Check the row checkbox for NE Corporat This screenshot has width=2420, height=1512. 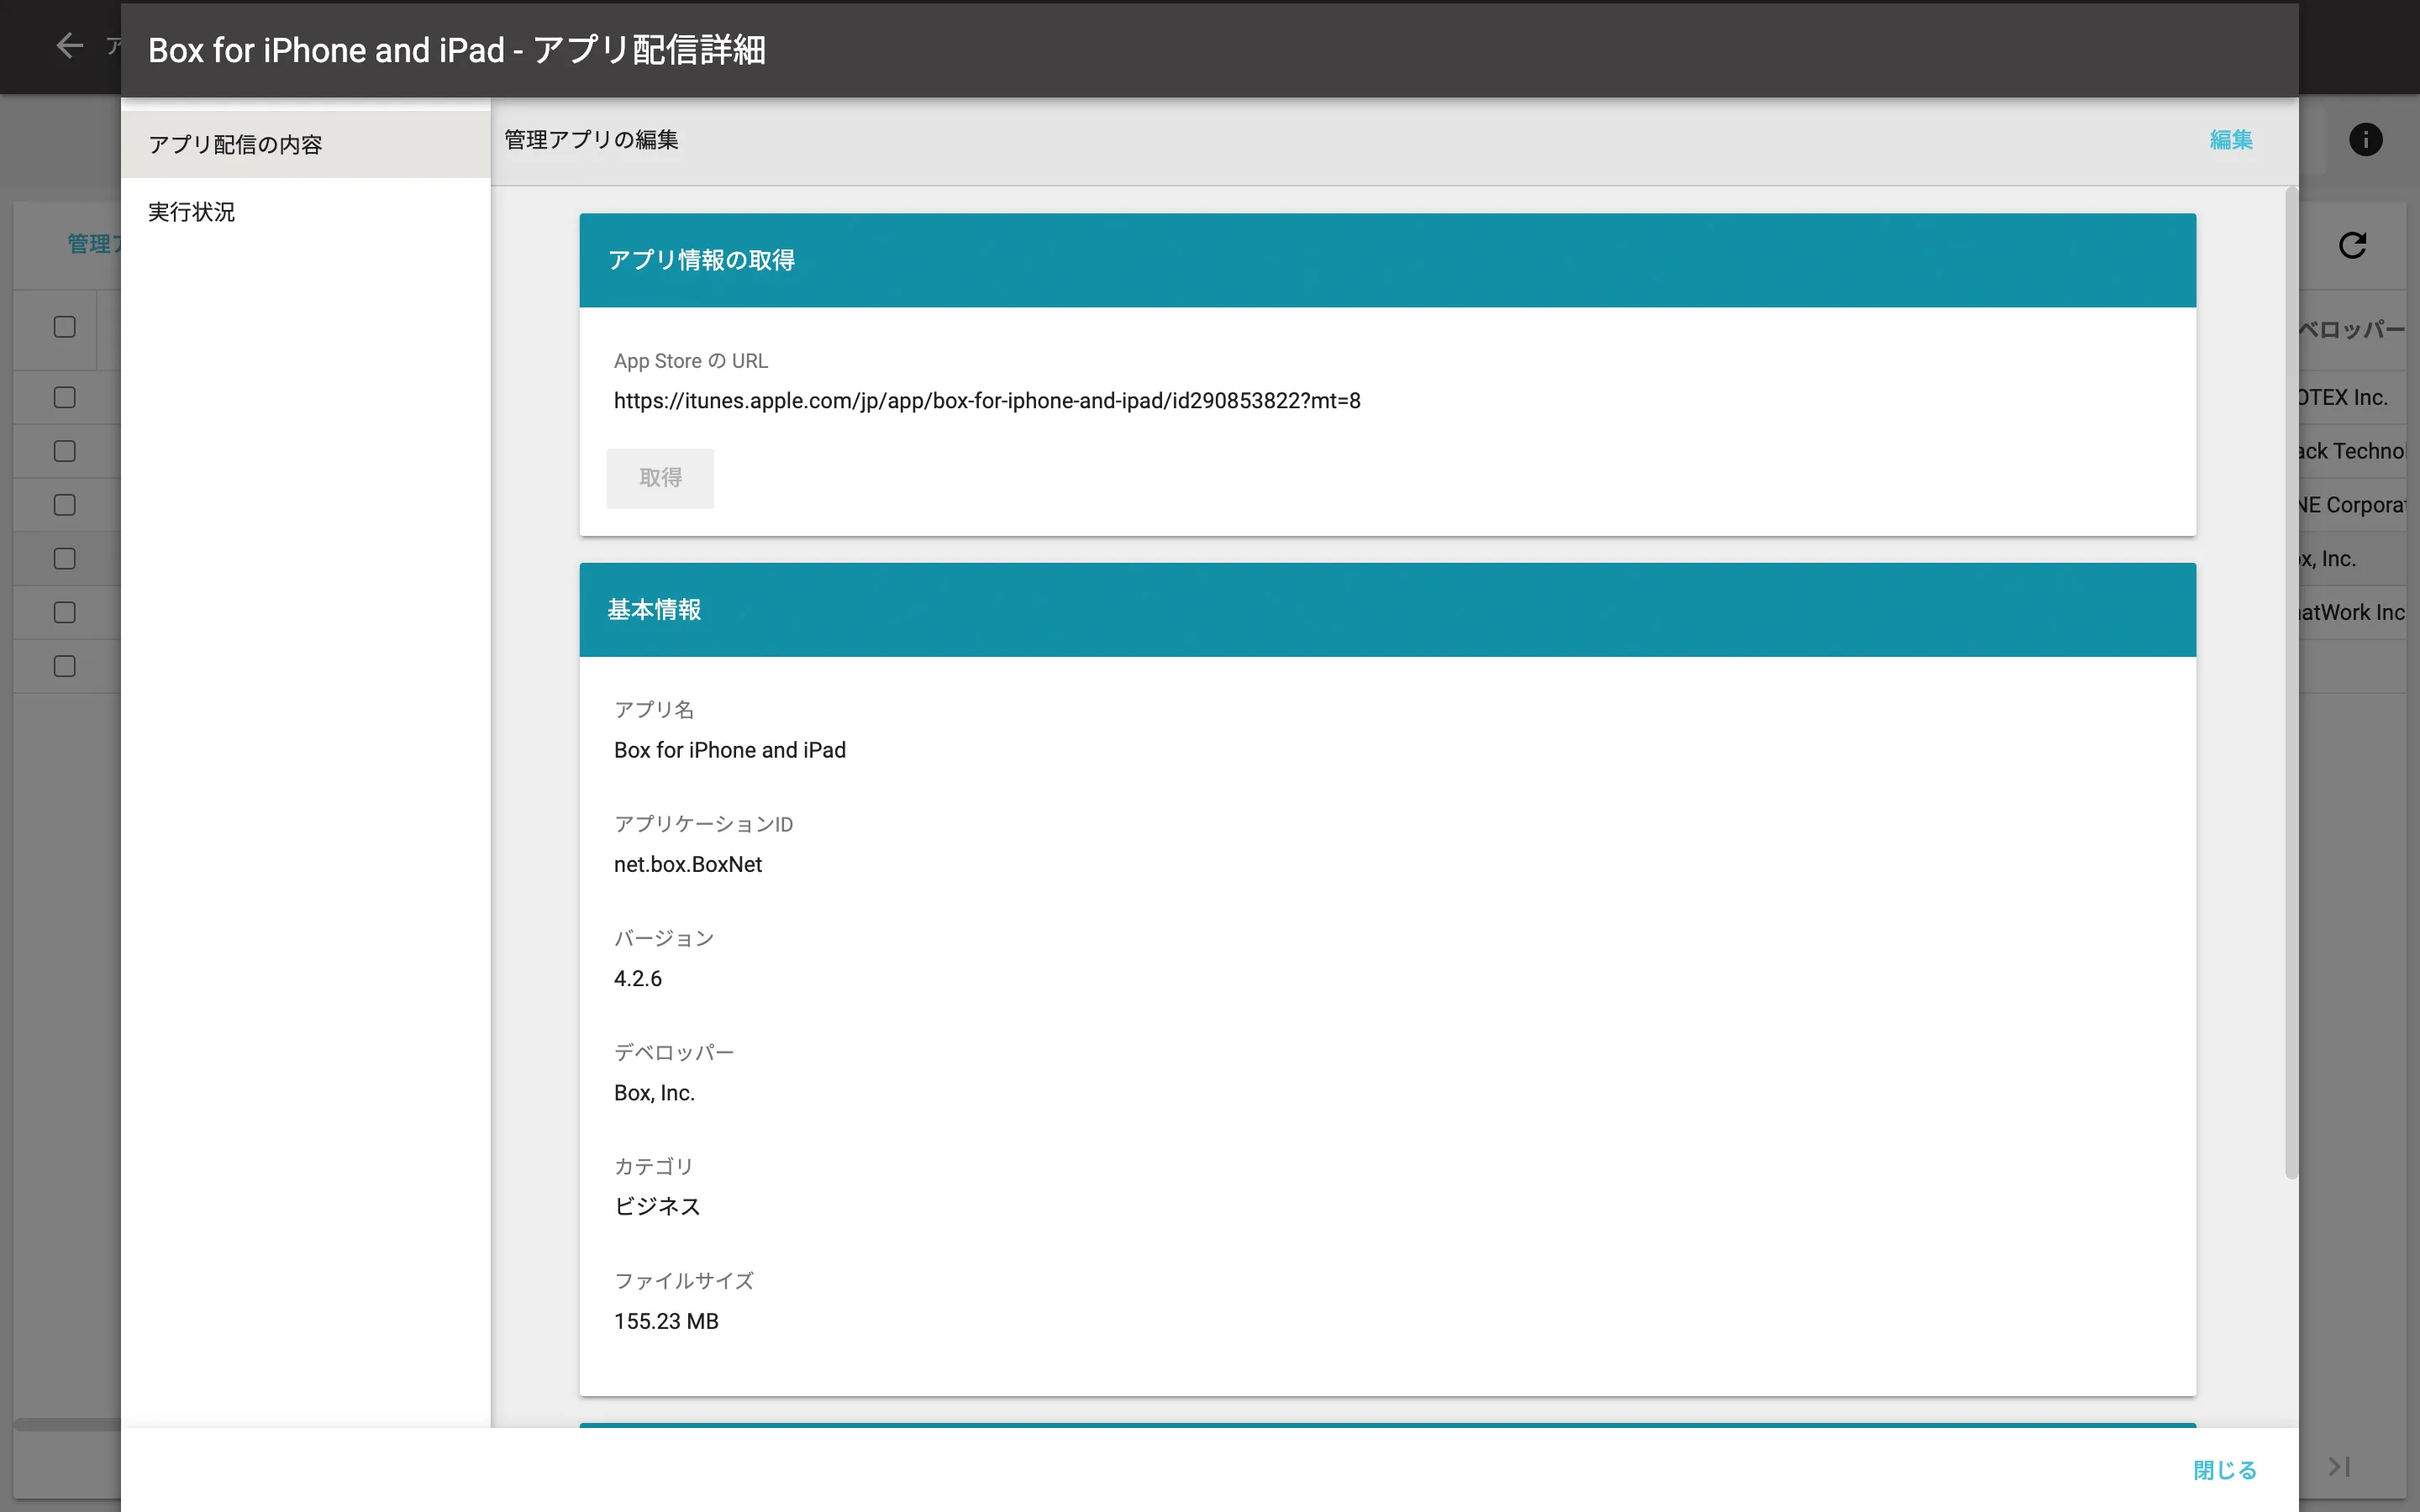pos(65,505)
